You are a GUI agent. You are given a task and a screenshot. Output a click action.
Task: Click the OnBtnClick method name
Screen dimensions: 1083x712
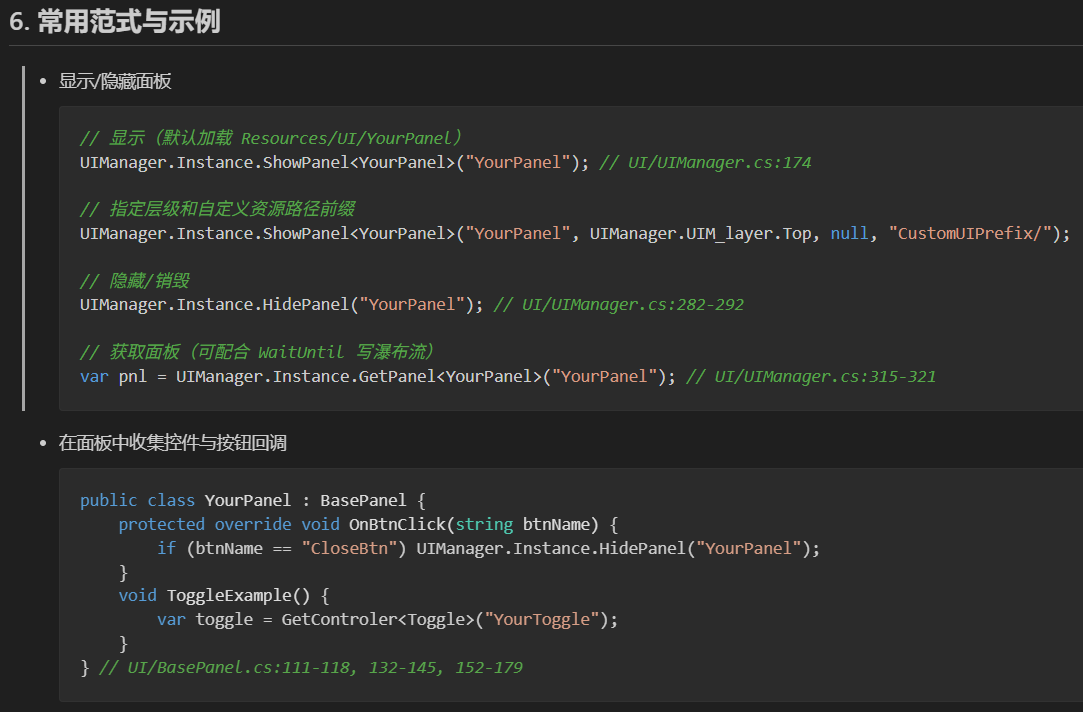396,524
